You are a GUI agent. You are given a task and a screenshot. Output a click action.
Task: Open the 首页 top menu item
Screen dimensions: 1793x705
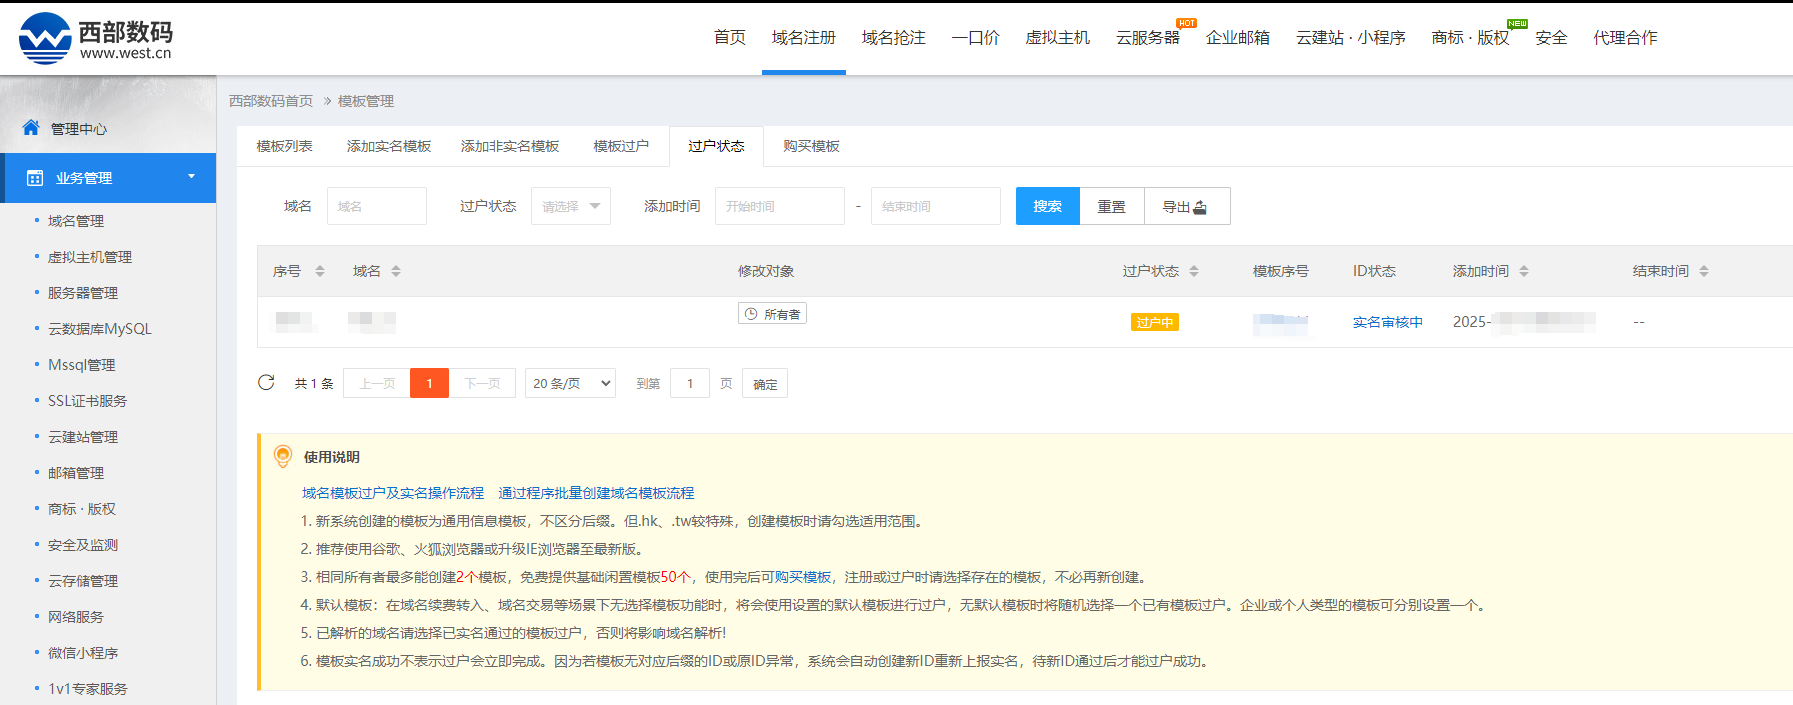[x=730, y=37]
